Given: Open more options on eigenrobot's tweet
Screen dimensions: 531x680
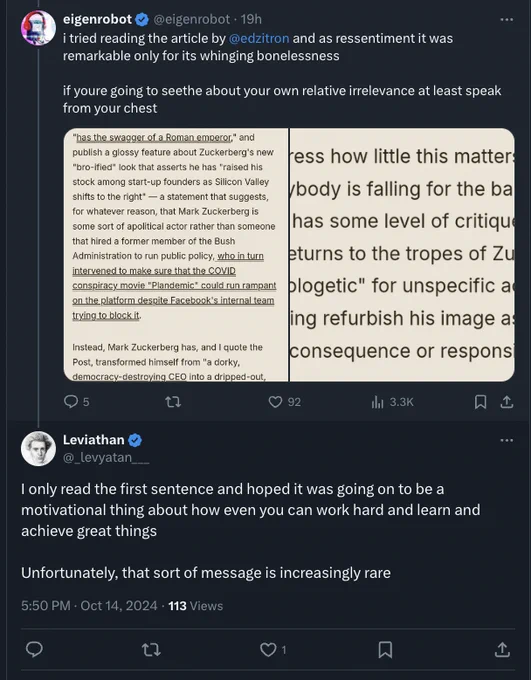Looking at the screenshot, I should (x=507, y=20).
